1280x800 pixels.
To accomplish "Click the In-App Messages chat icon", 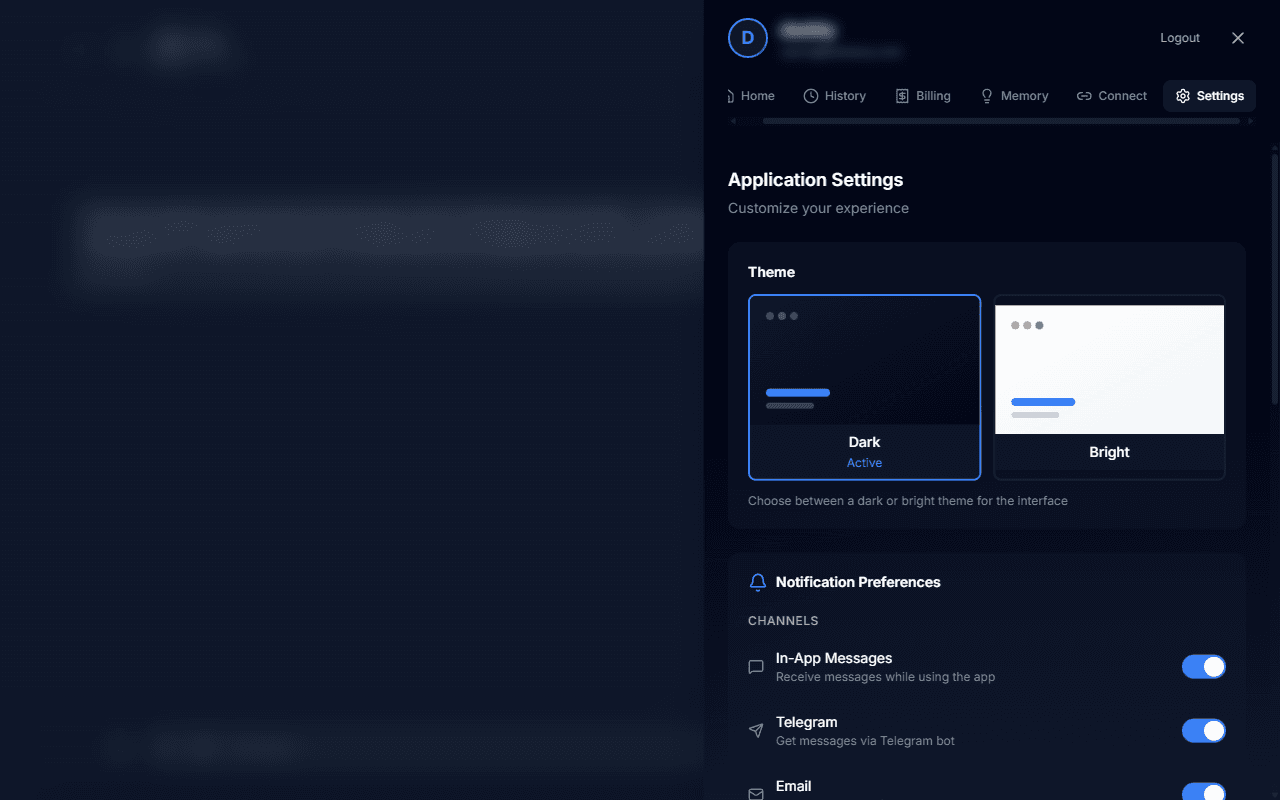I will coord(756,667).
